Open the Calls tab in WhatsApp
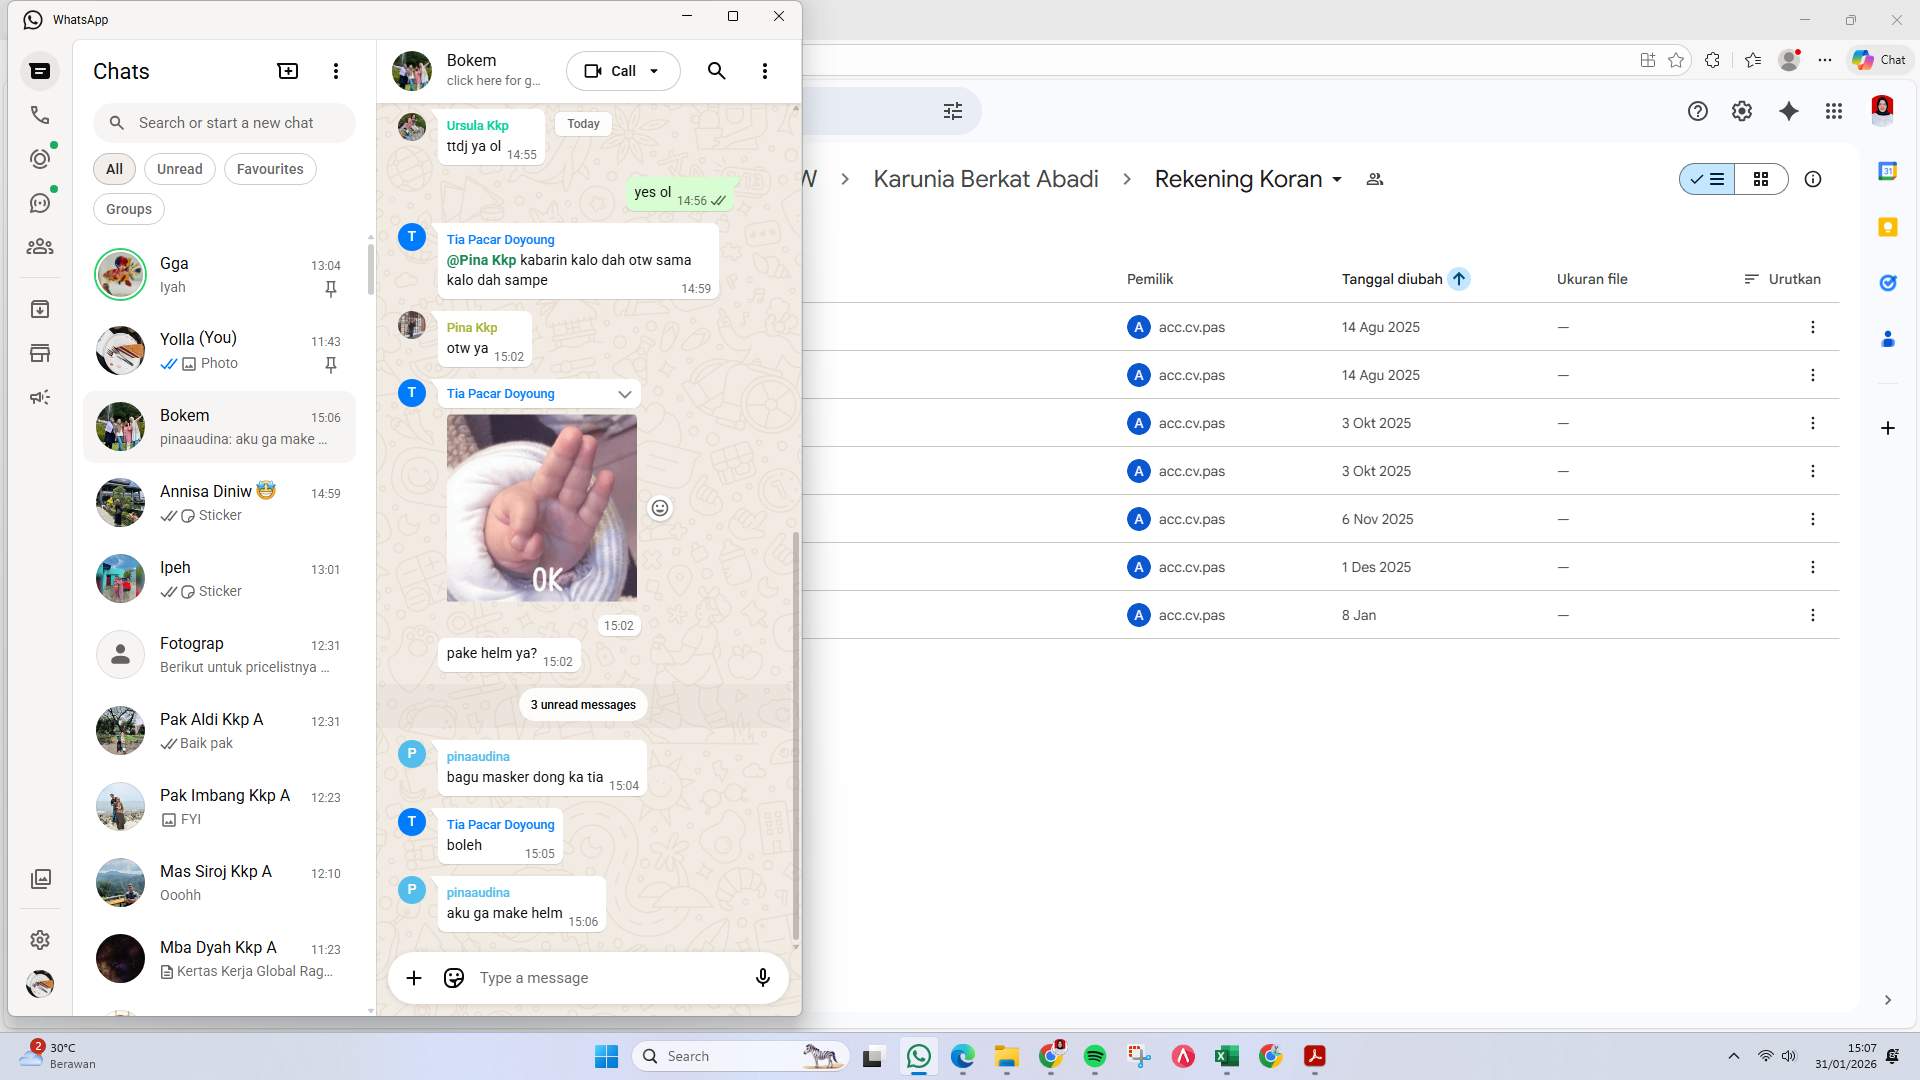Viewport: 1920px width, 1080px height. [40, 115]
